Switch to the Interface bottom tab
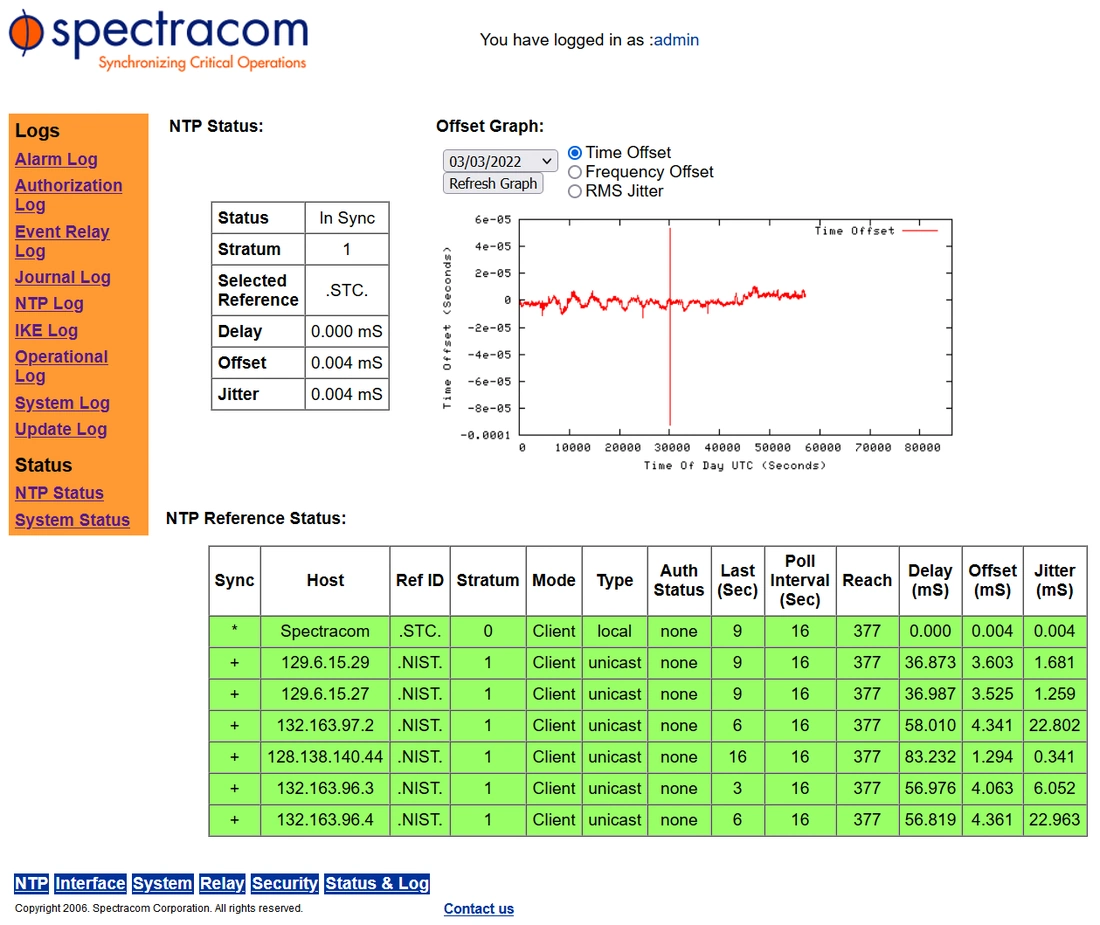 [x=90, y=884]
